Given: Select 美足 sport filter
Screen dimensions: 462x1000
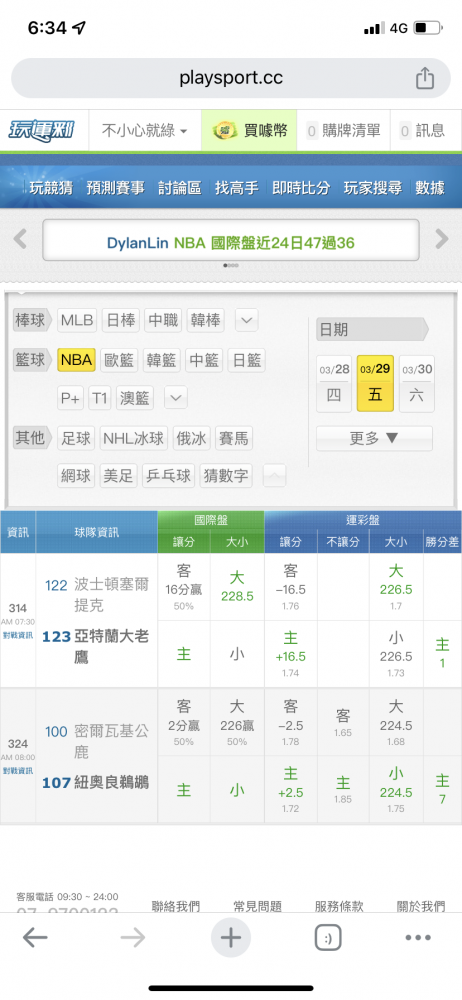Looking at the screenshot, I should pos(119,476).
